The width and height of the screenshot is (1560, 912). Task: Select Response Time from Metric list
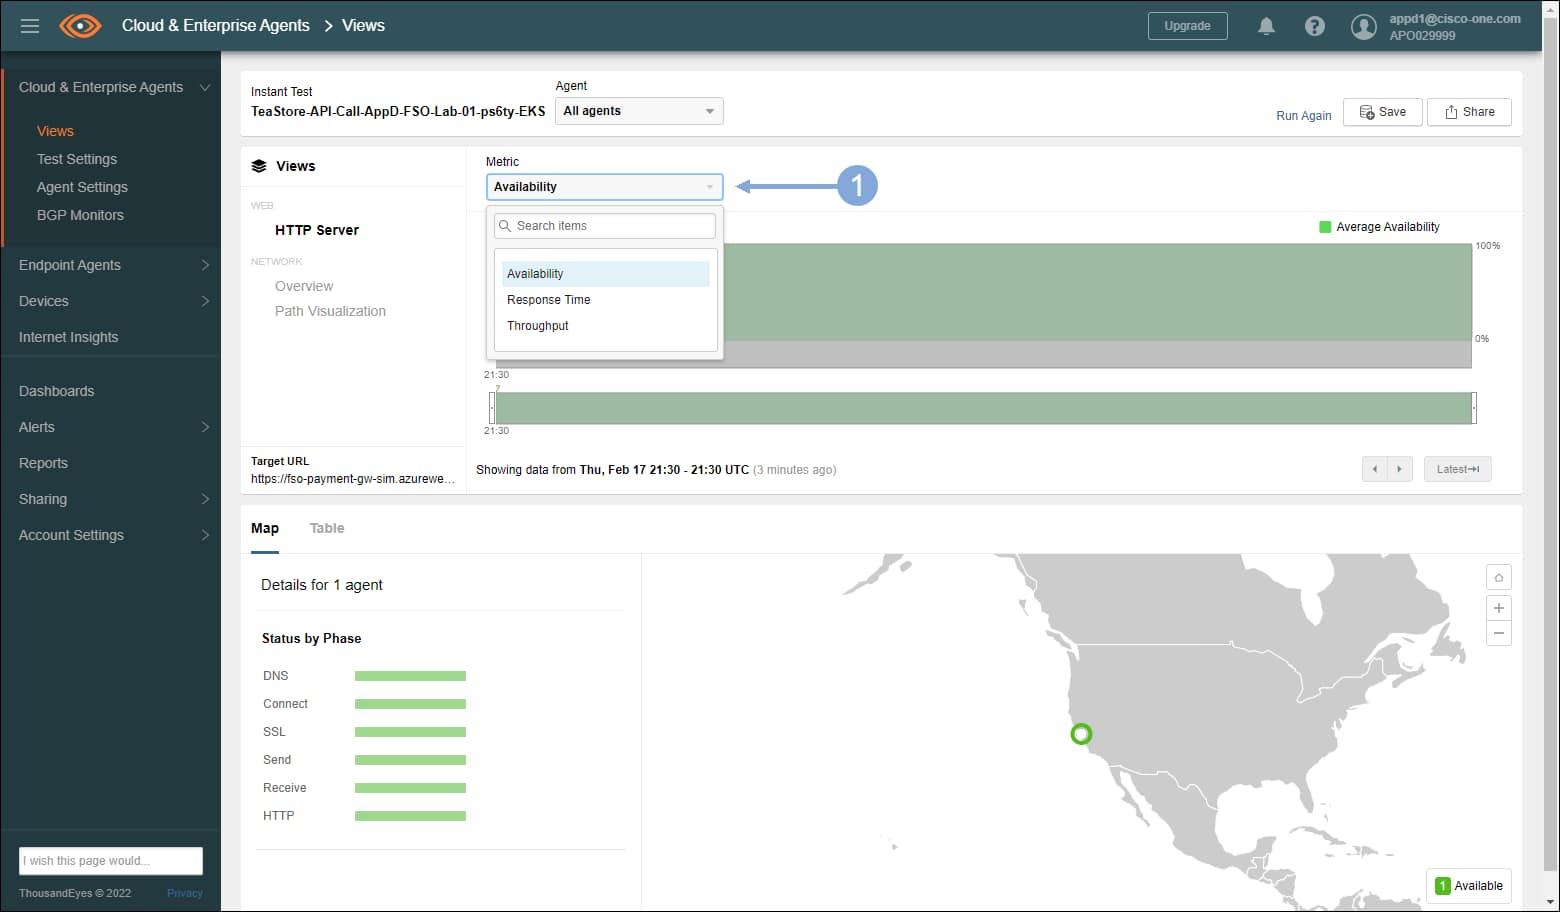[x=549, y=300]
